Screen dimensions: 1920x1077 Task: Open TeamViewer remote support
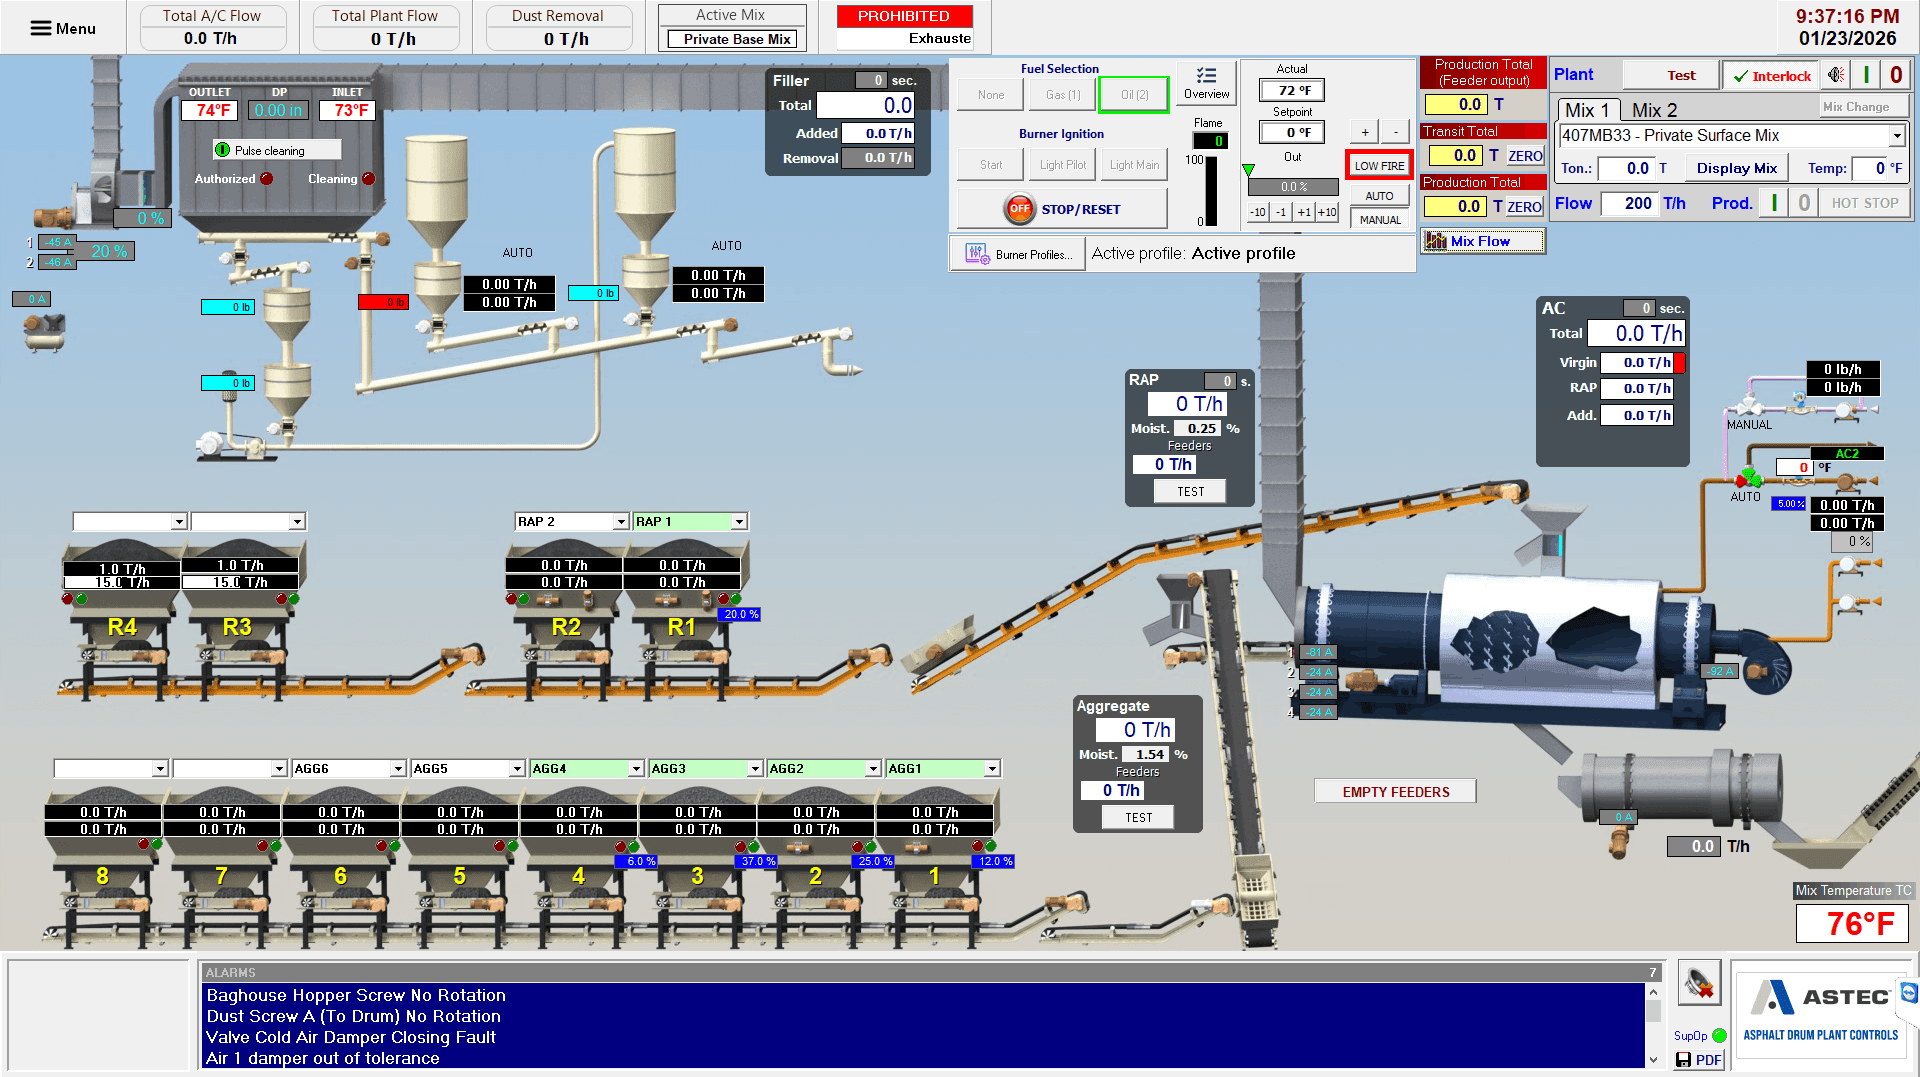[1908, 993]
